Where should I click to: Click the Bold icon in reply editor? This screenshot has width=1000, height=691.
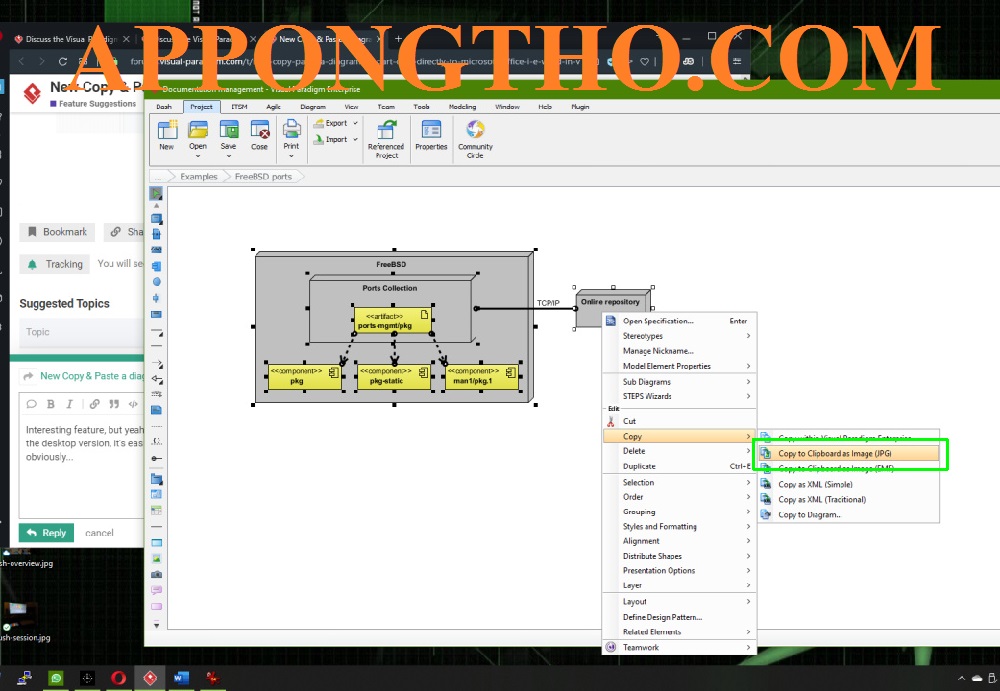pos(51,404)
